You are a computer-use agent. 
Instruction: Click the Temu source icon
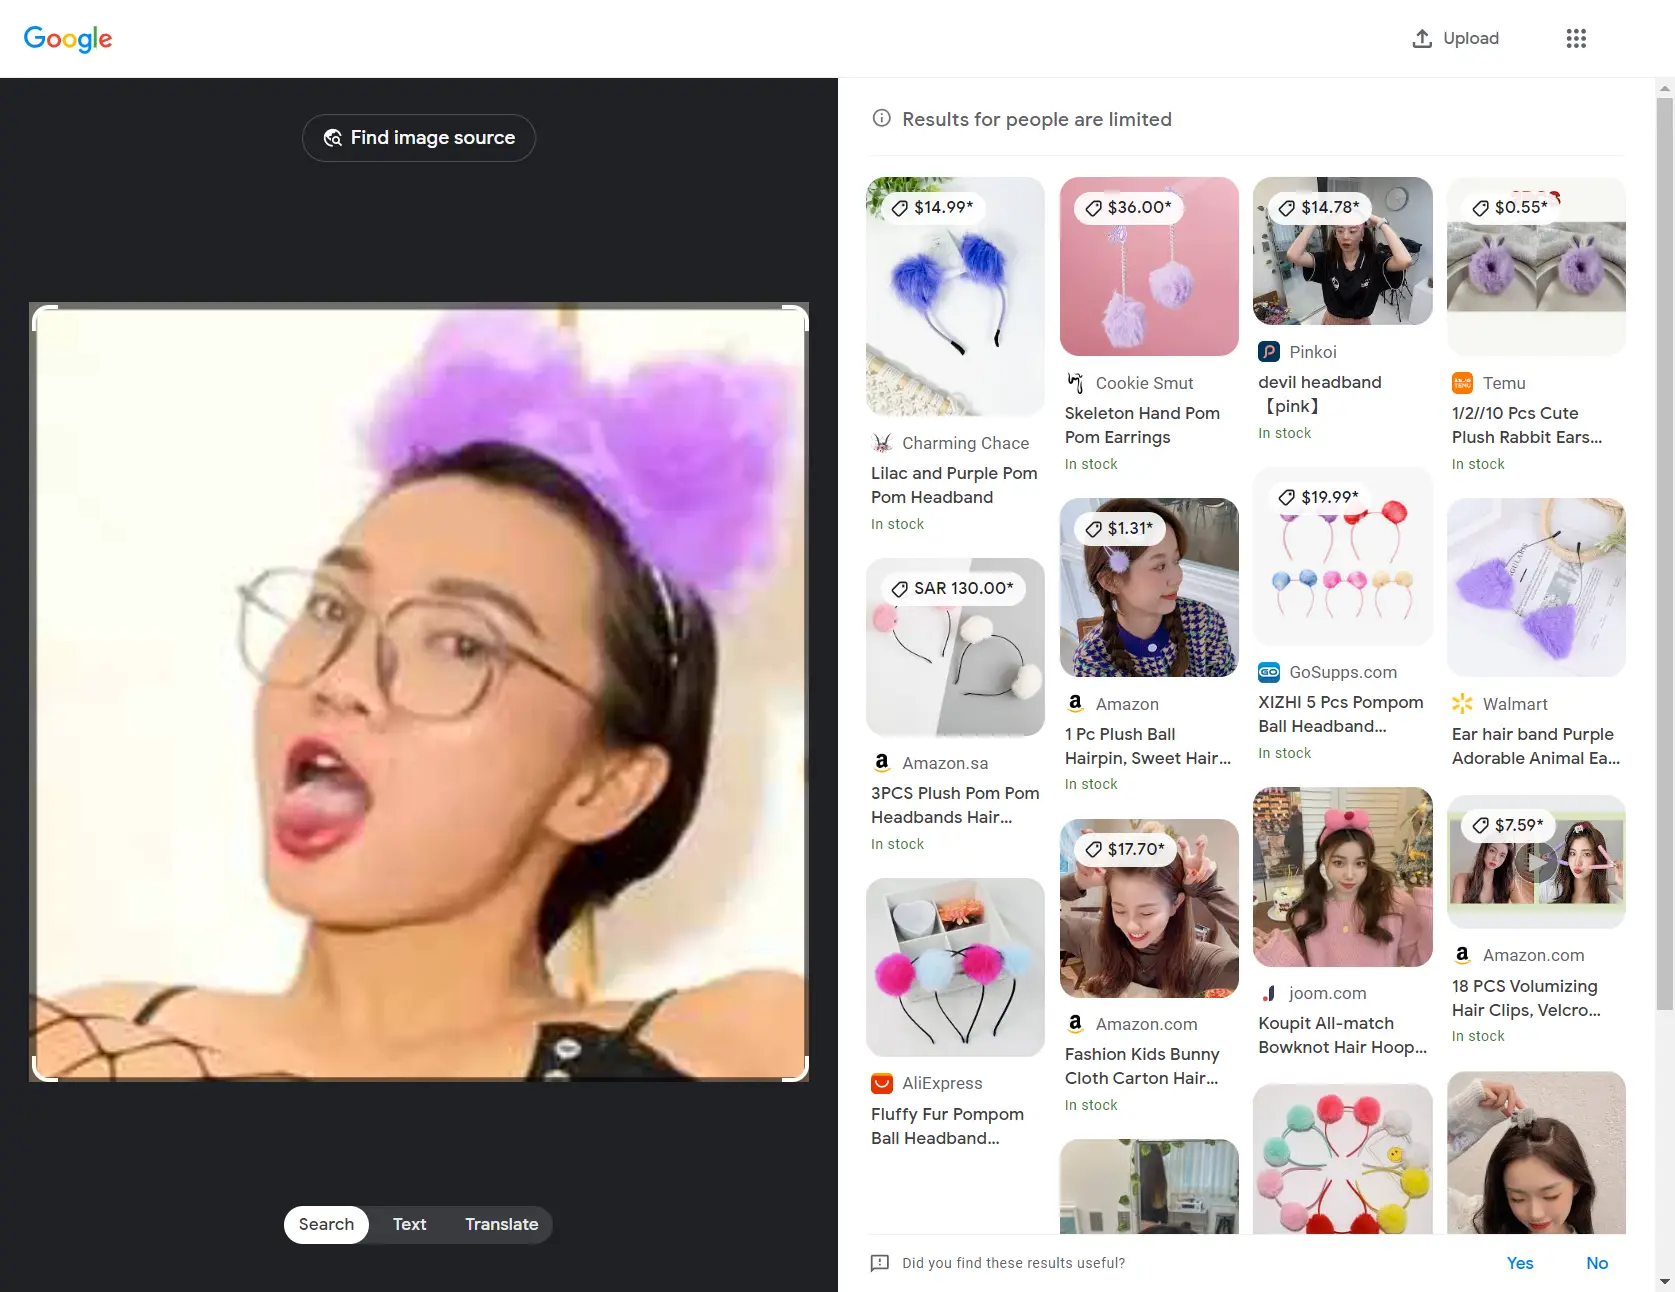(1462, 383)
